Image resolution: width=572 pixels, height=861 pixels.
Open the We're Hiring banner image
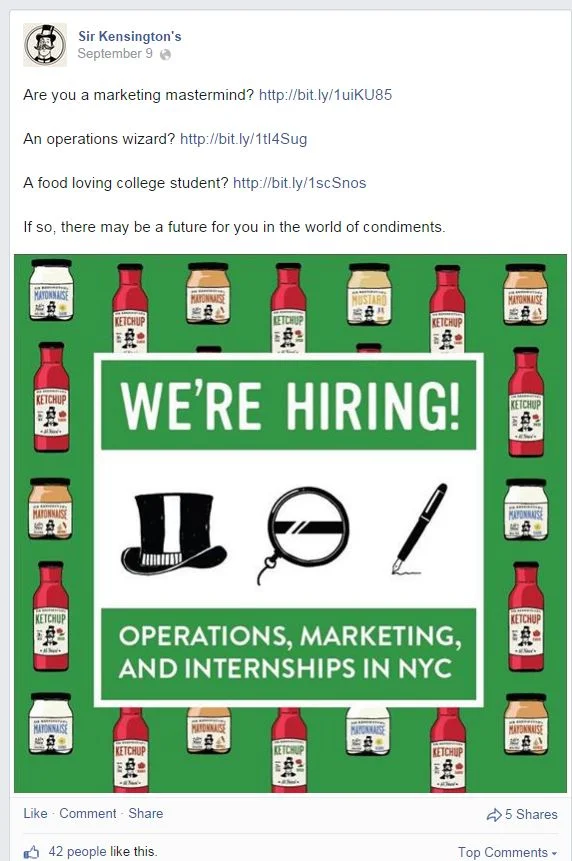click(290, 523)
